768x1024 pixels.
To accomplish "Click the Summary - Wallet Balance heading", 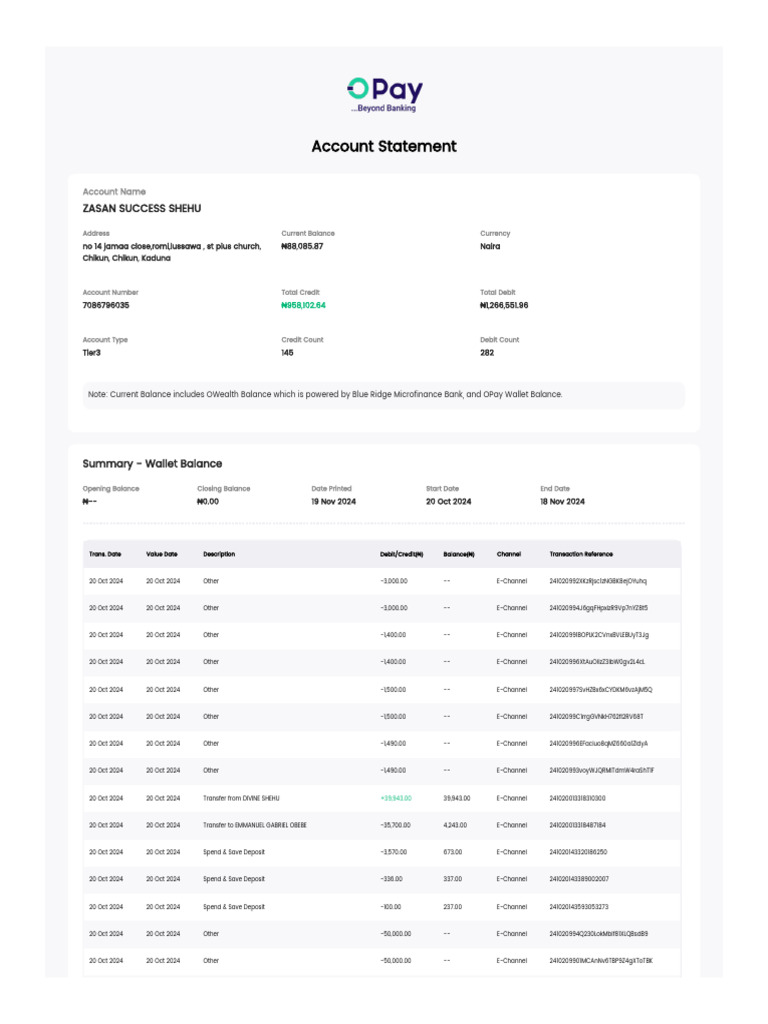I will tap(152, 464).
